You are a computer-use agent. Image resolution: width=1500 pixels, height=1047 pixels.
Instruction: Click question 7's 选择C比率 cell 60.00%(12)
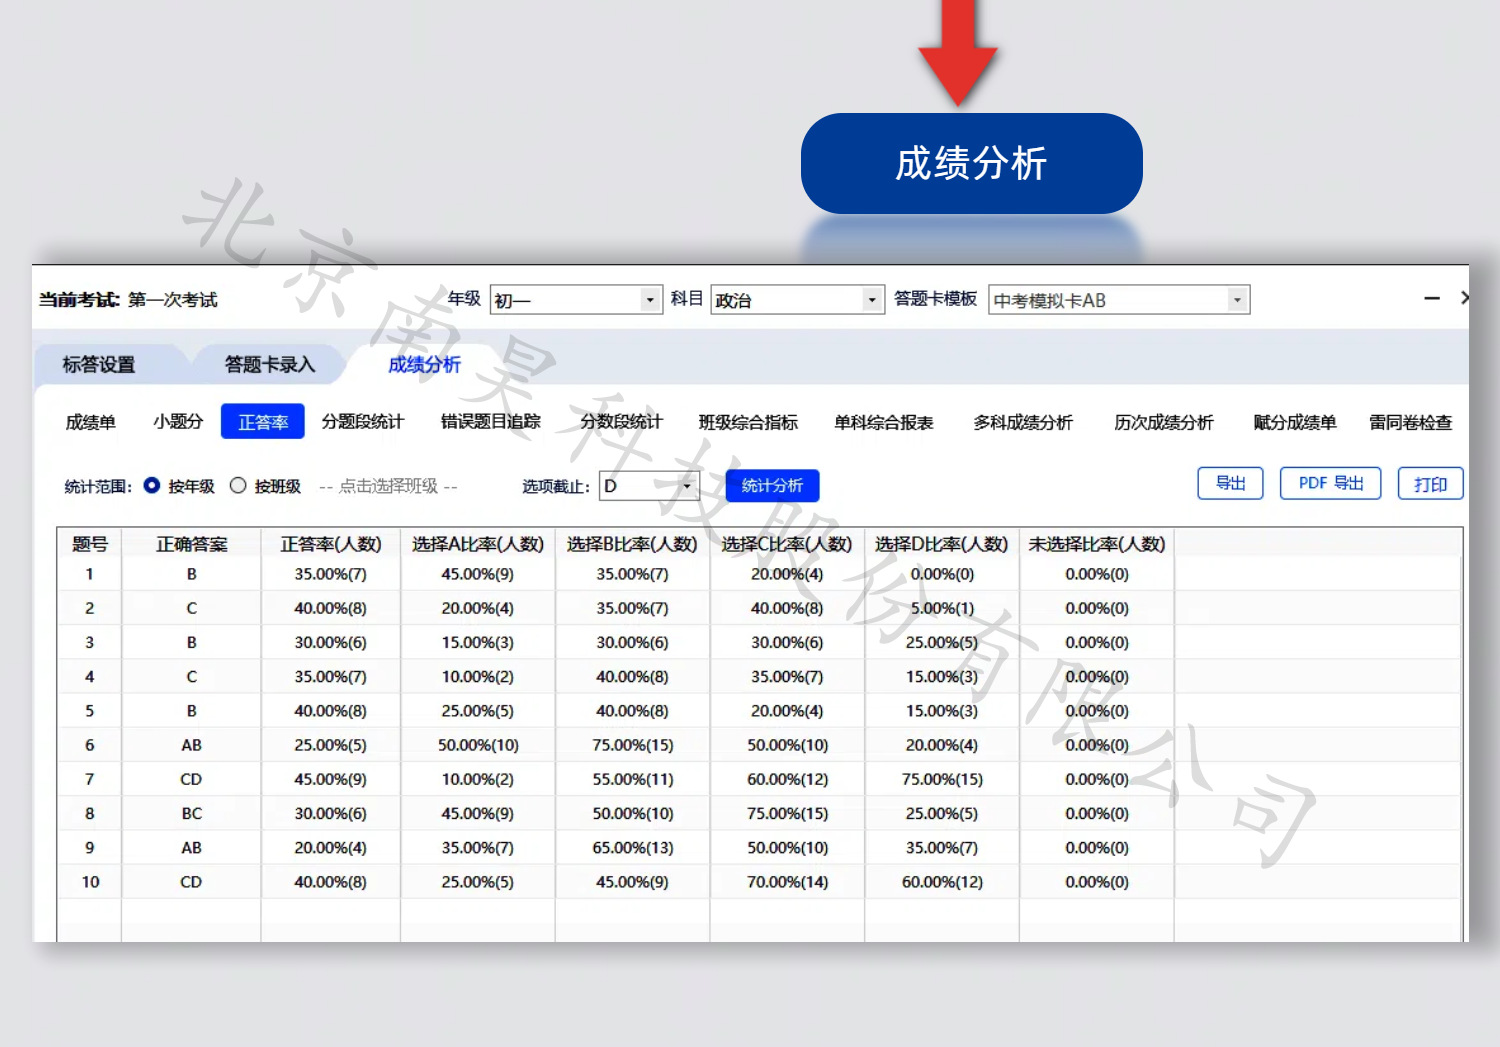coord(787,779)
